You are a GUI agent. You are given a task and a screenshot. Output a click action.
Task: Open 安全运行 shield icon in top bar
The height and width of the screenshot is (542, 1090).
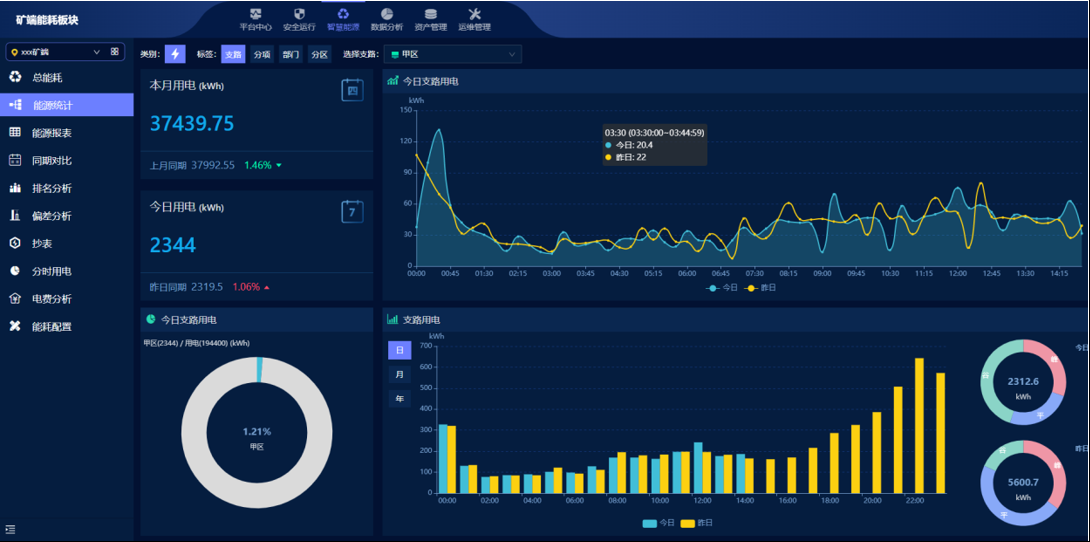tap(299, 19)
